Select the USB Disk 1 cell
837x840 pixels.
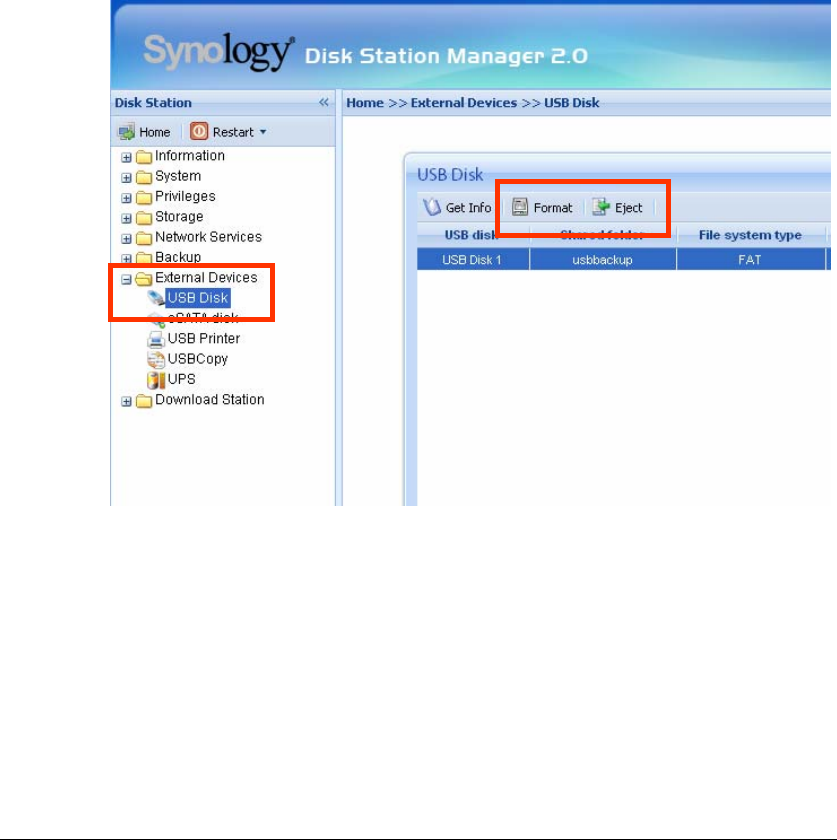(472, 260)
